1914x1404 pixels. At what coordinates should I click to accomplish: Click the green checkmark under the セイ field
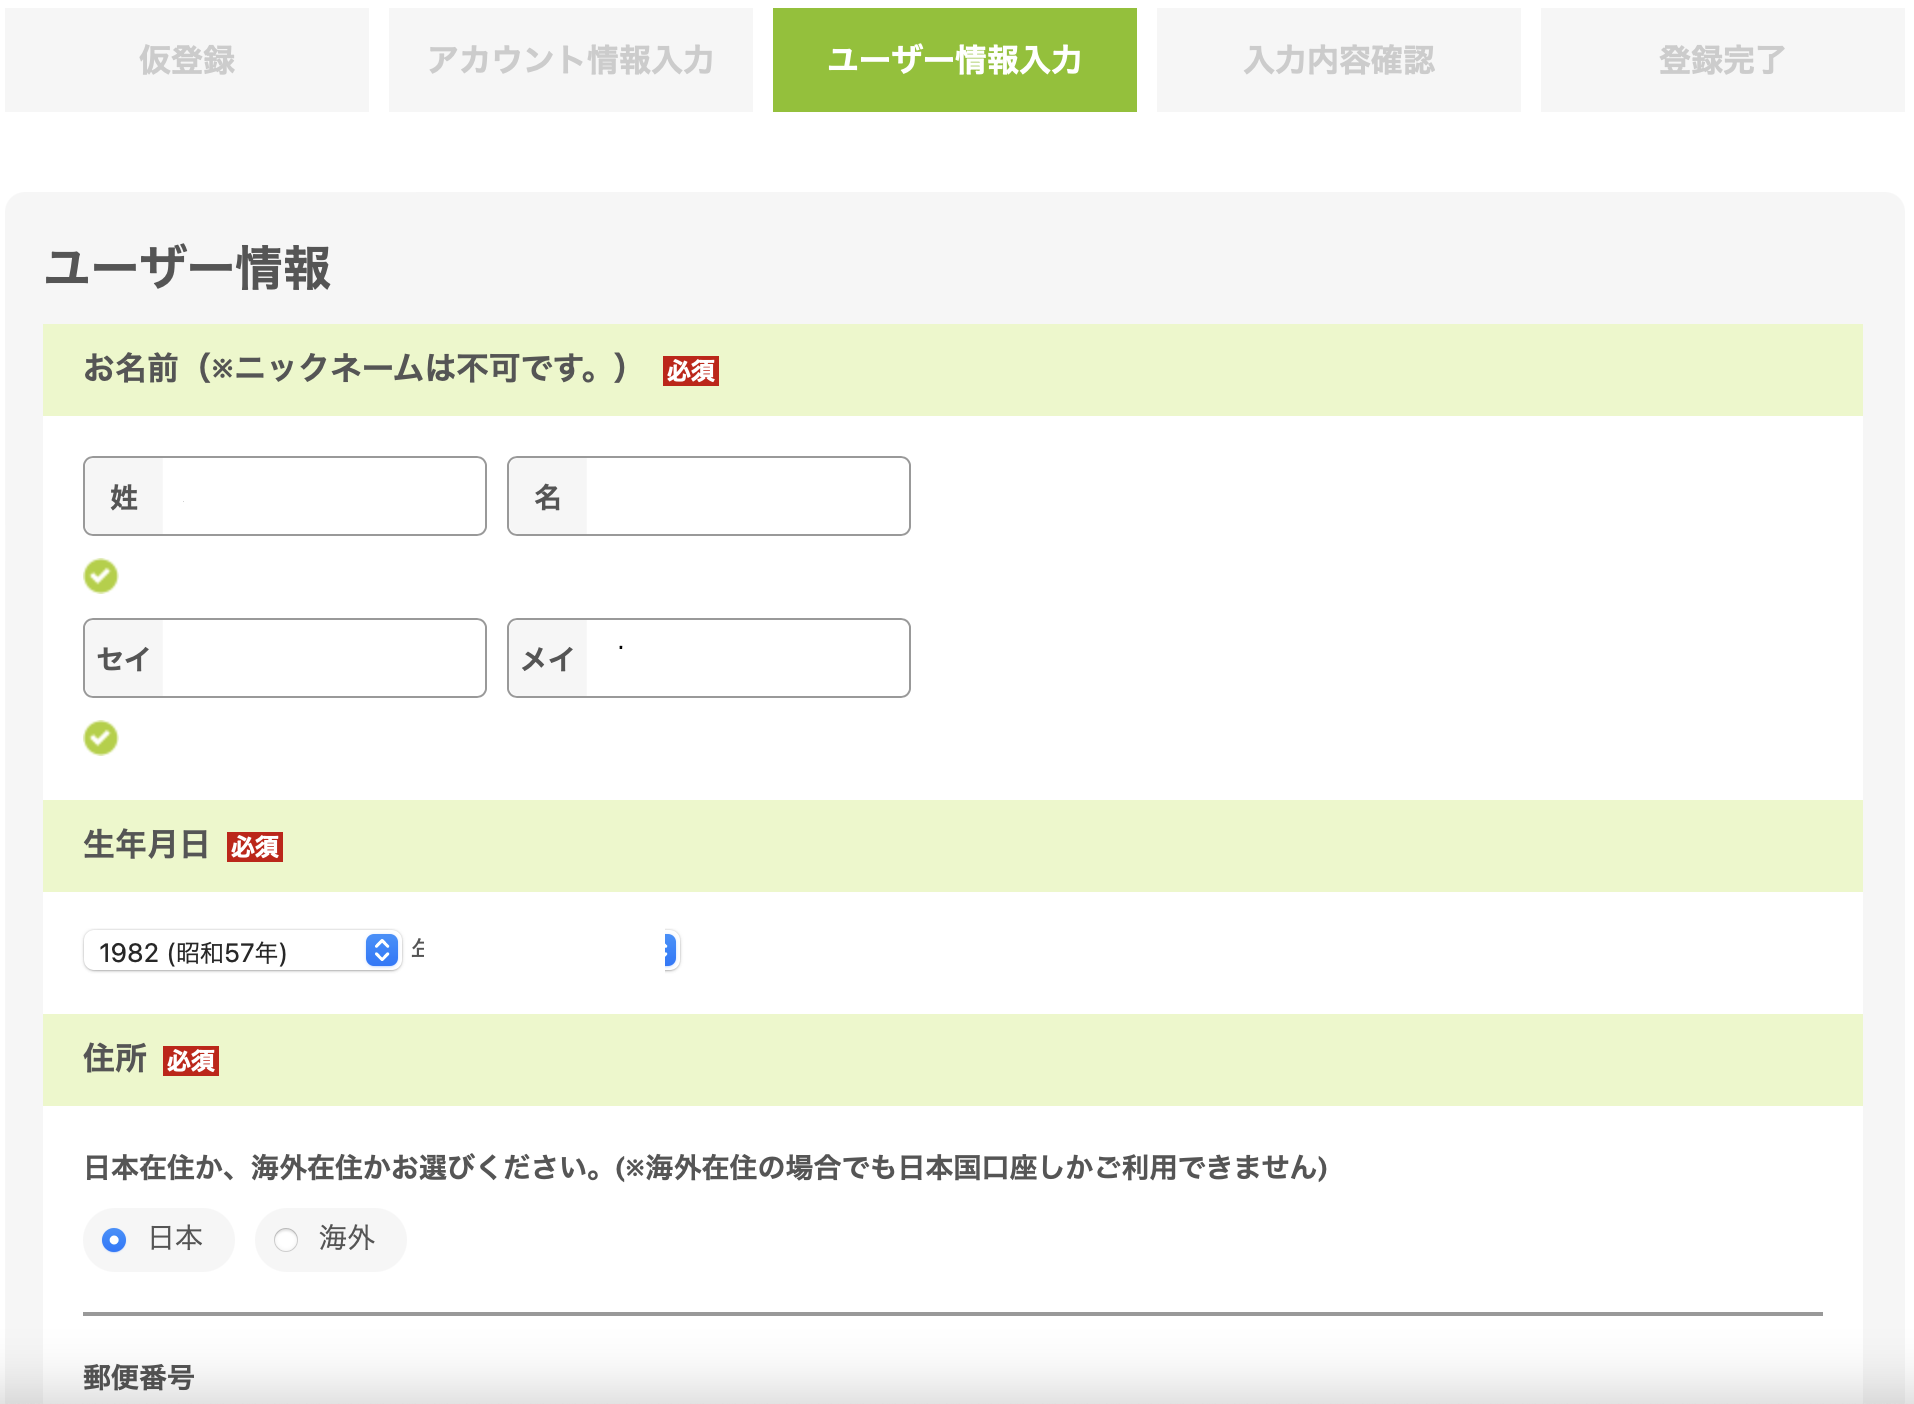(100, 738)
